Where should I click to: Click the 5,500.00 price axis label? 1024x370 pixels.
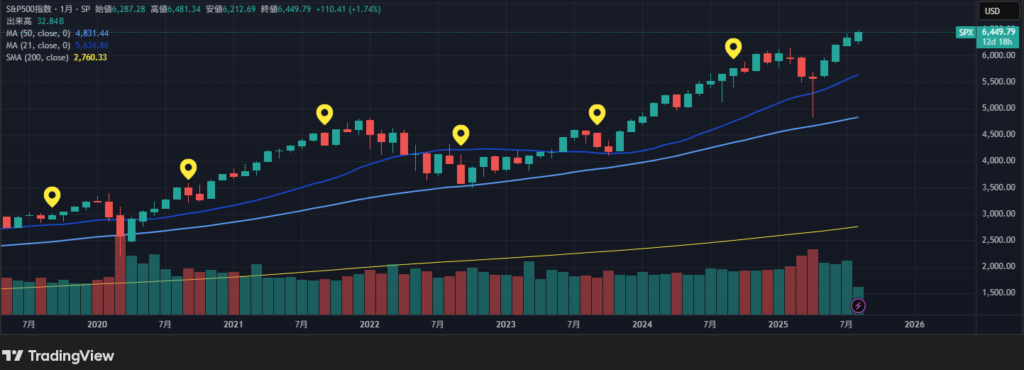click(x=999, y=82)
